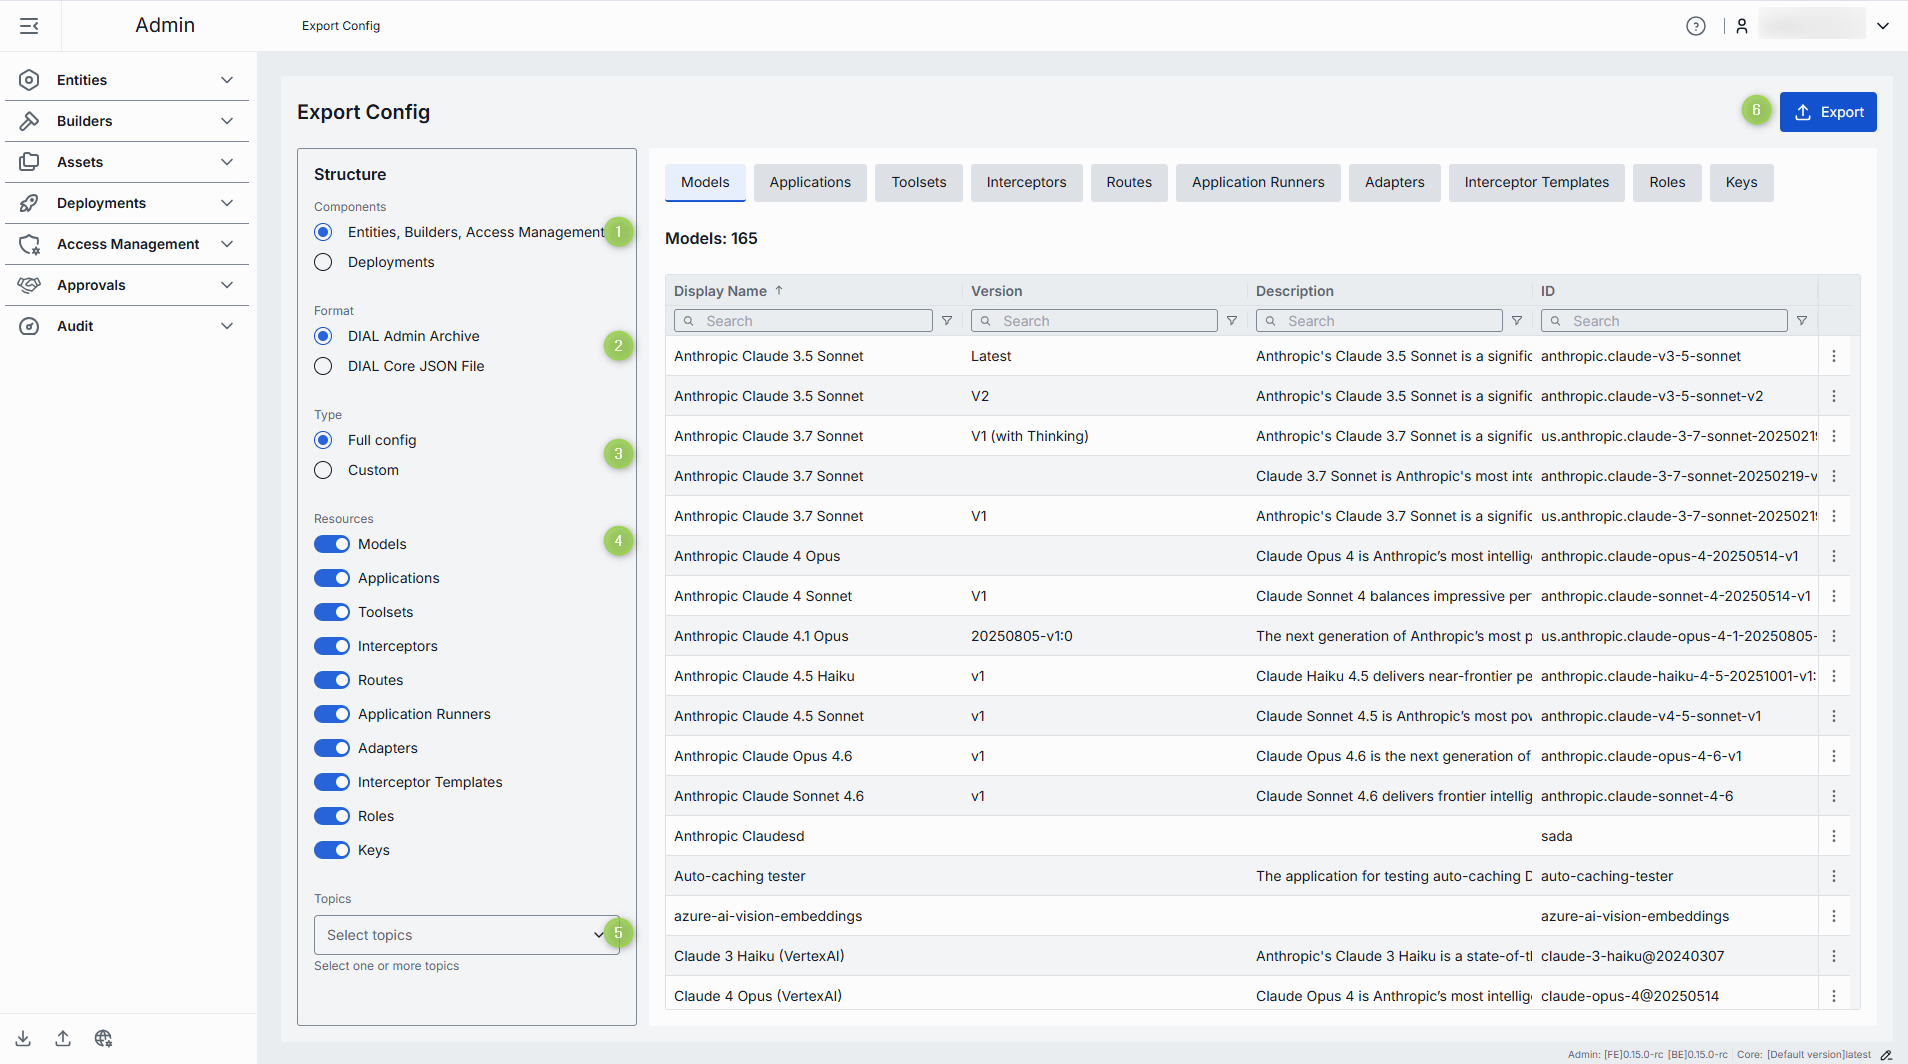Select the Deployments radio button
This screenshot has height=1064, width=1908.
point(323,262)
